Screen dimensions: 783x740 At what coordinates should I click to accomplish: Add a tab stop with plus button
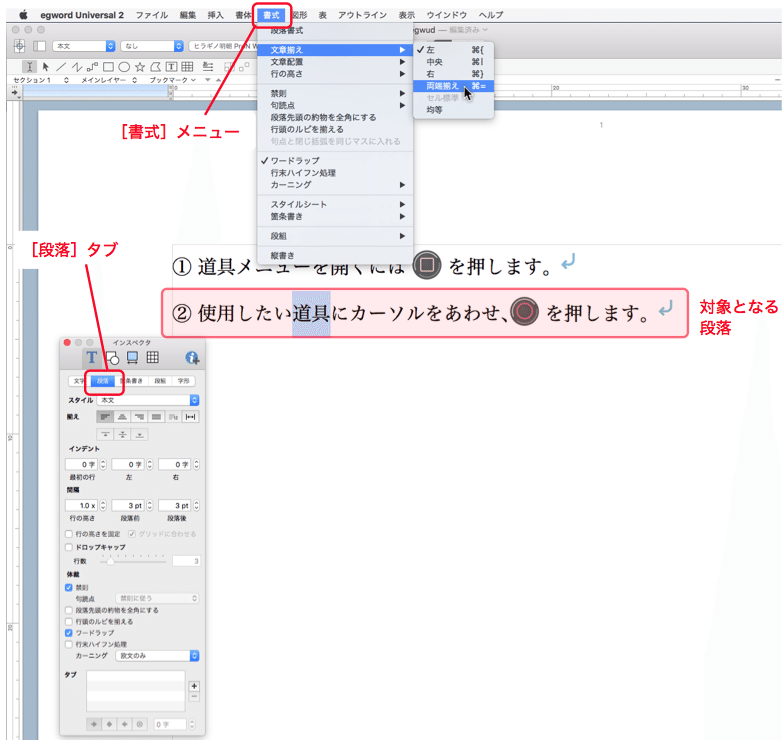(194, 686)
